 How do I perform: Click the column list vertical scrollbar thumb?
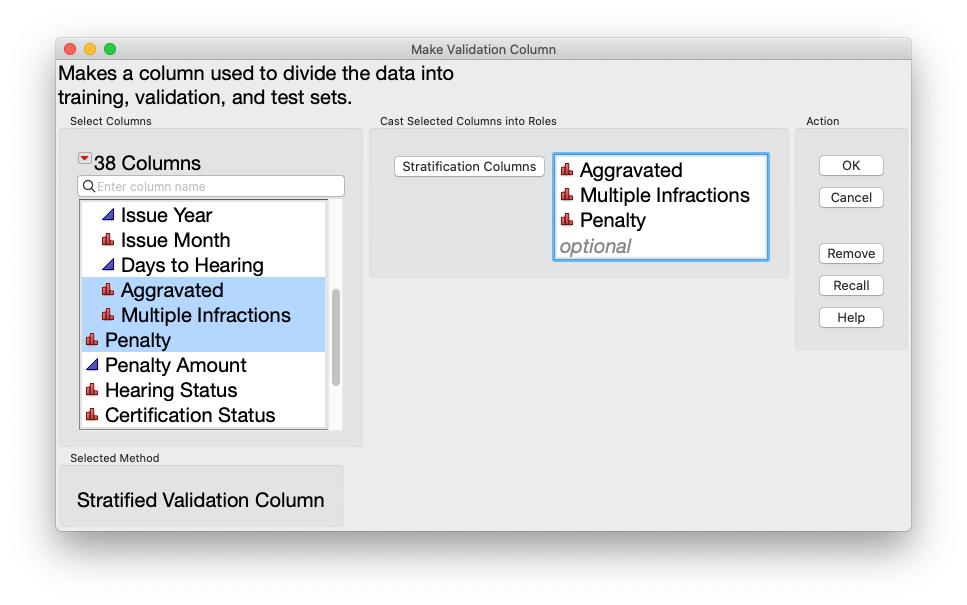click(336, 336)
